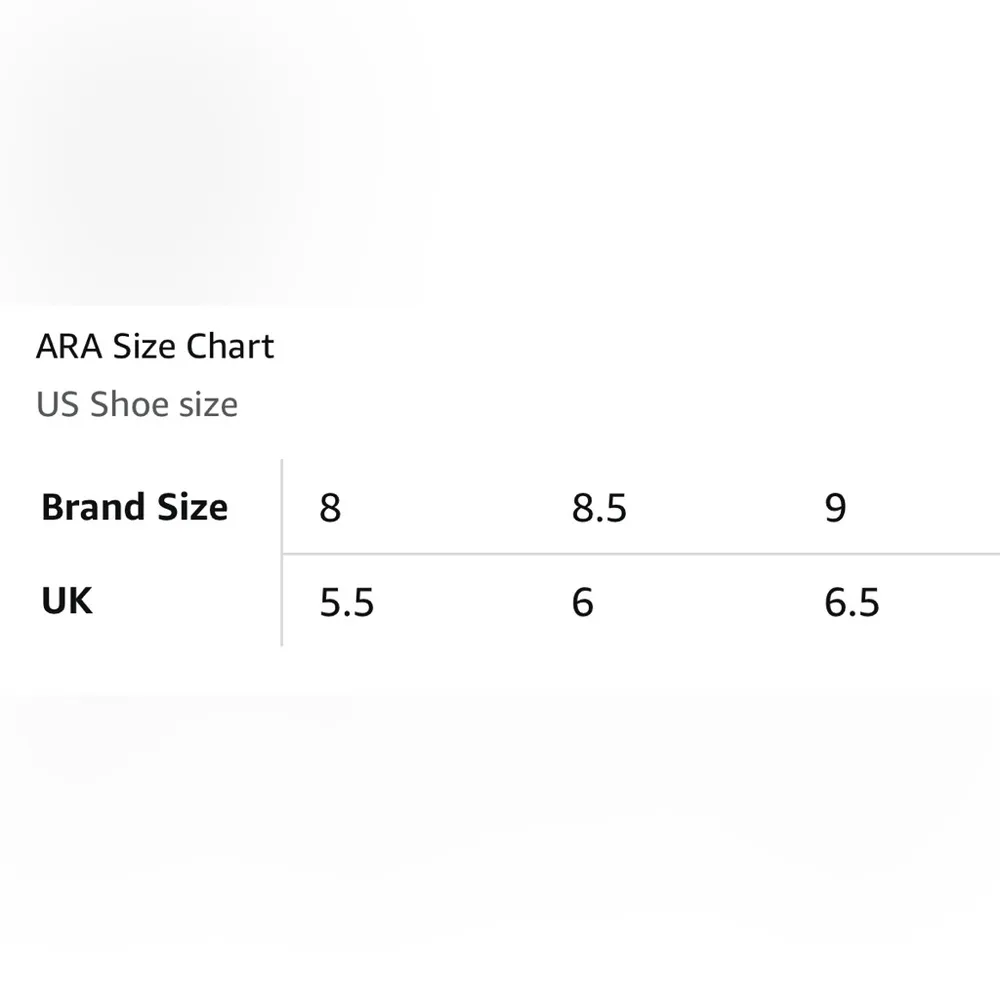Choose the UK size 6 cell
This screenshot has height=1000, width=1000.
(x=583, y=603)
